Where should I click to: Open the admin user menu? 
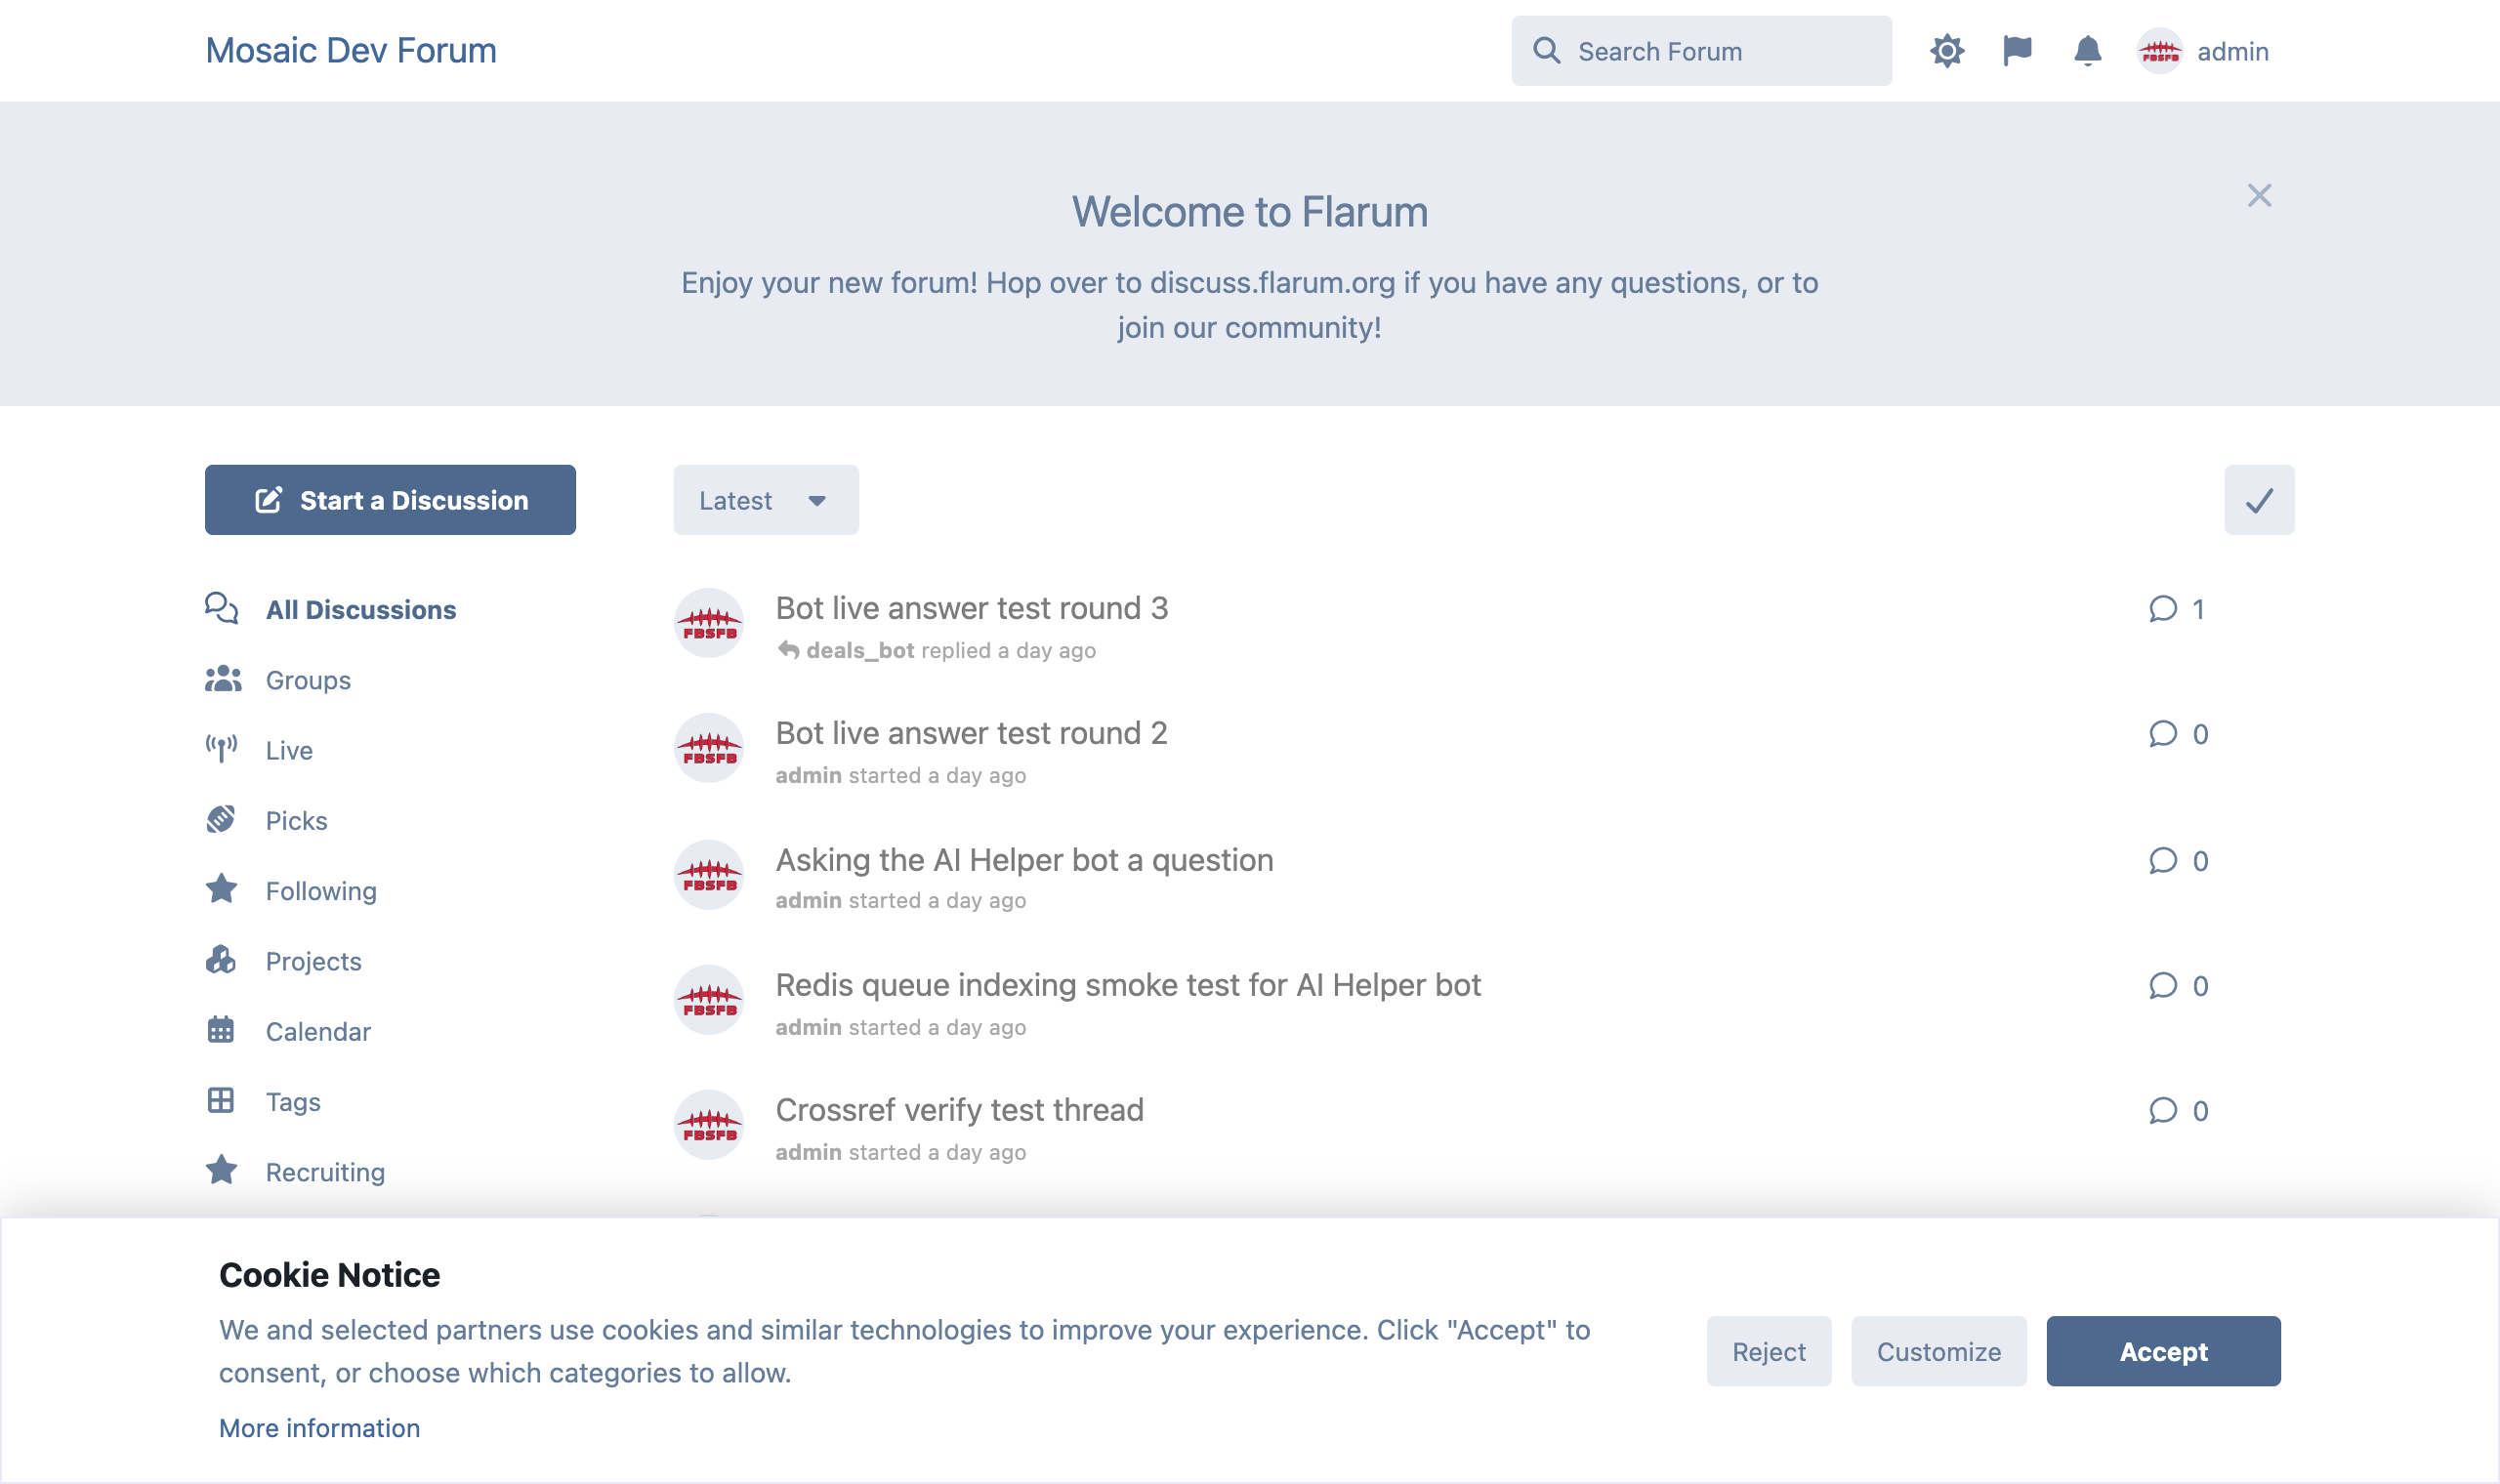pyautogui.click(x=2203, y=51)
